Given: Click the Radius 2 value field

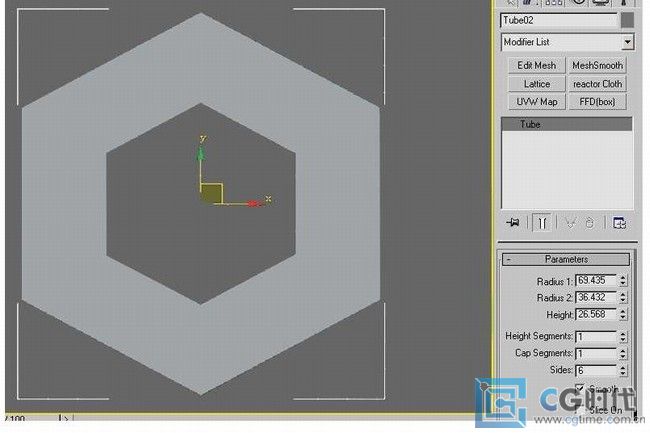Looking at the screenshot, I should point(596,298).
